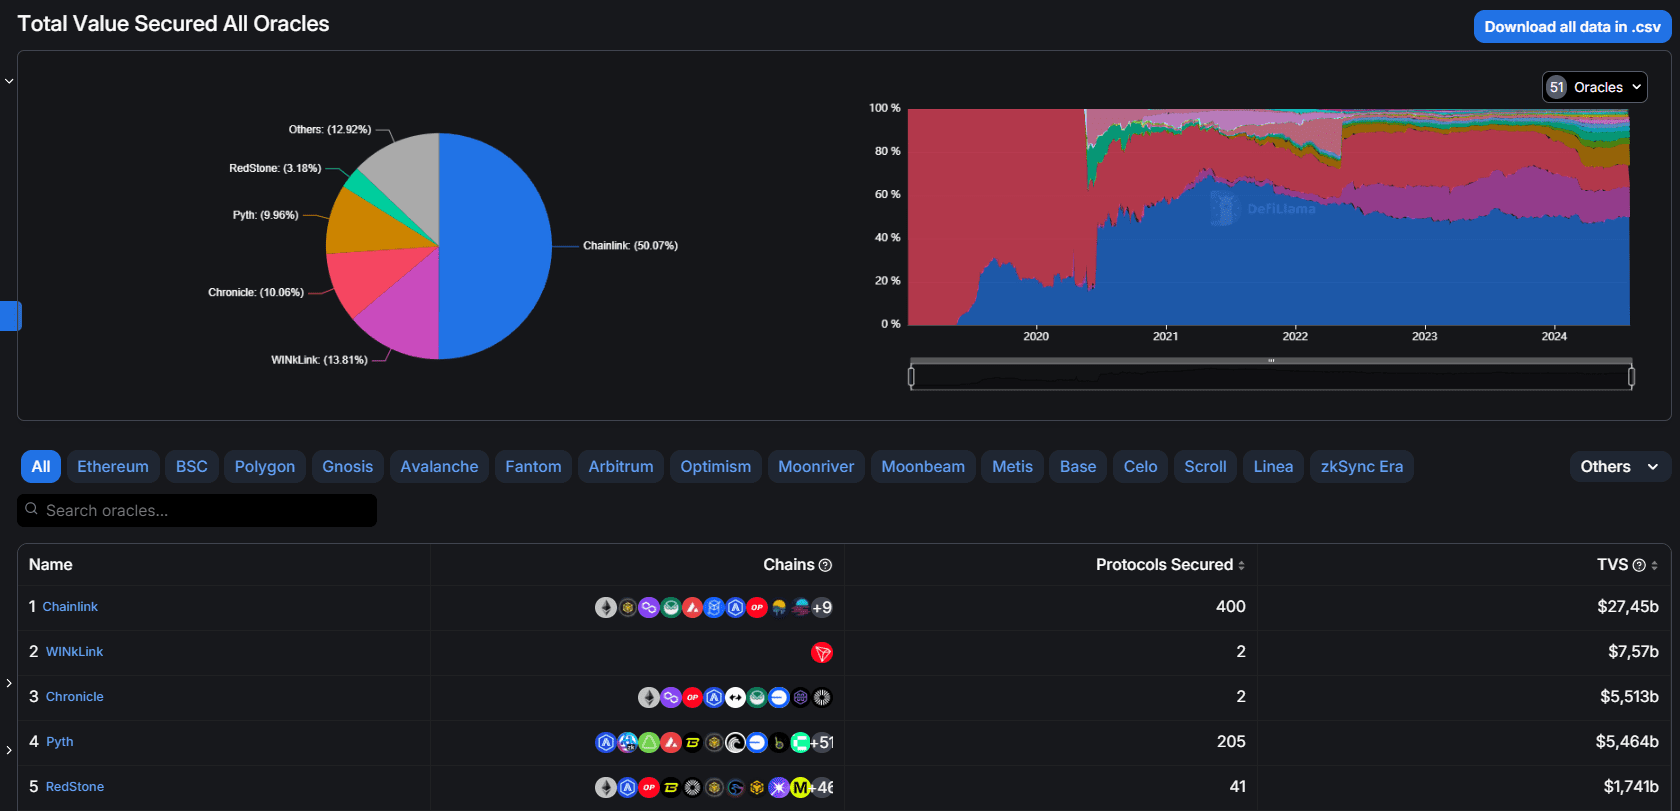Click the Gnosis chain icon in Chainlink row
Screen dimensions: 1680x811
pyautogui.click(x=671, y=608)
